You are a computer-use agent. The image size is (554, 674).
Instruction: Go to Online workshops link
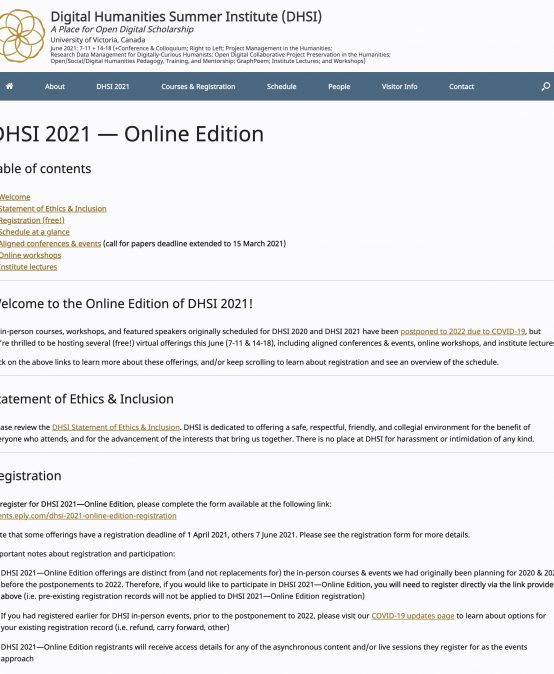pos(31,255)
